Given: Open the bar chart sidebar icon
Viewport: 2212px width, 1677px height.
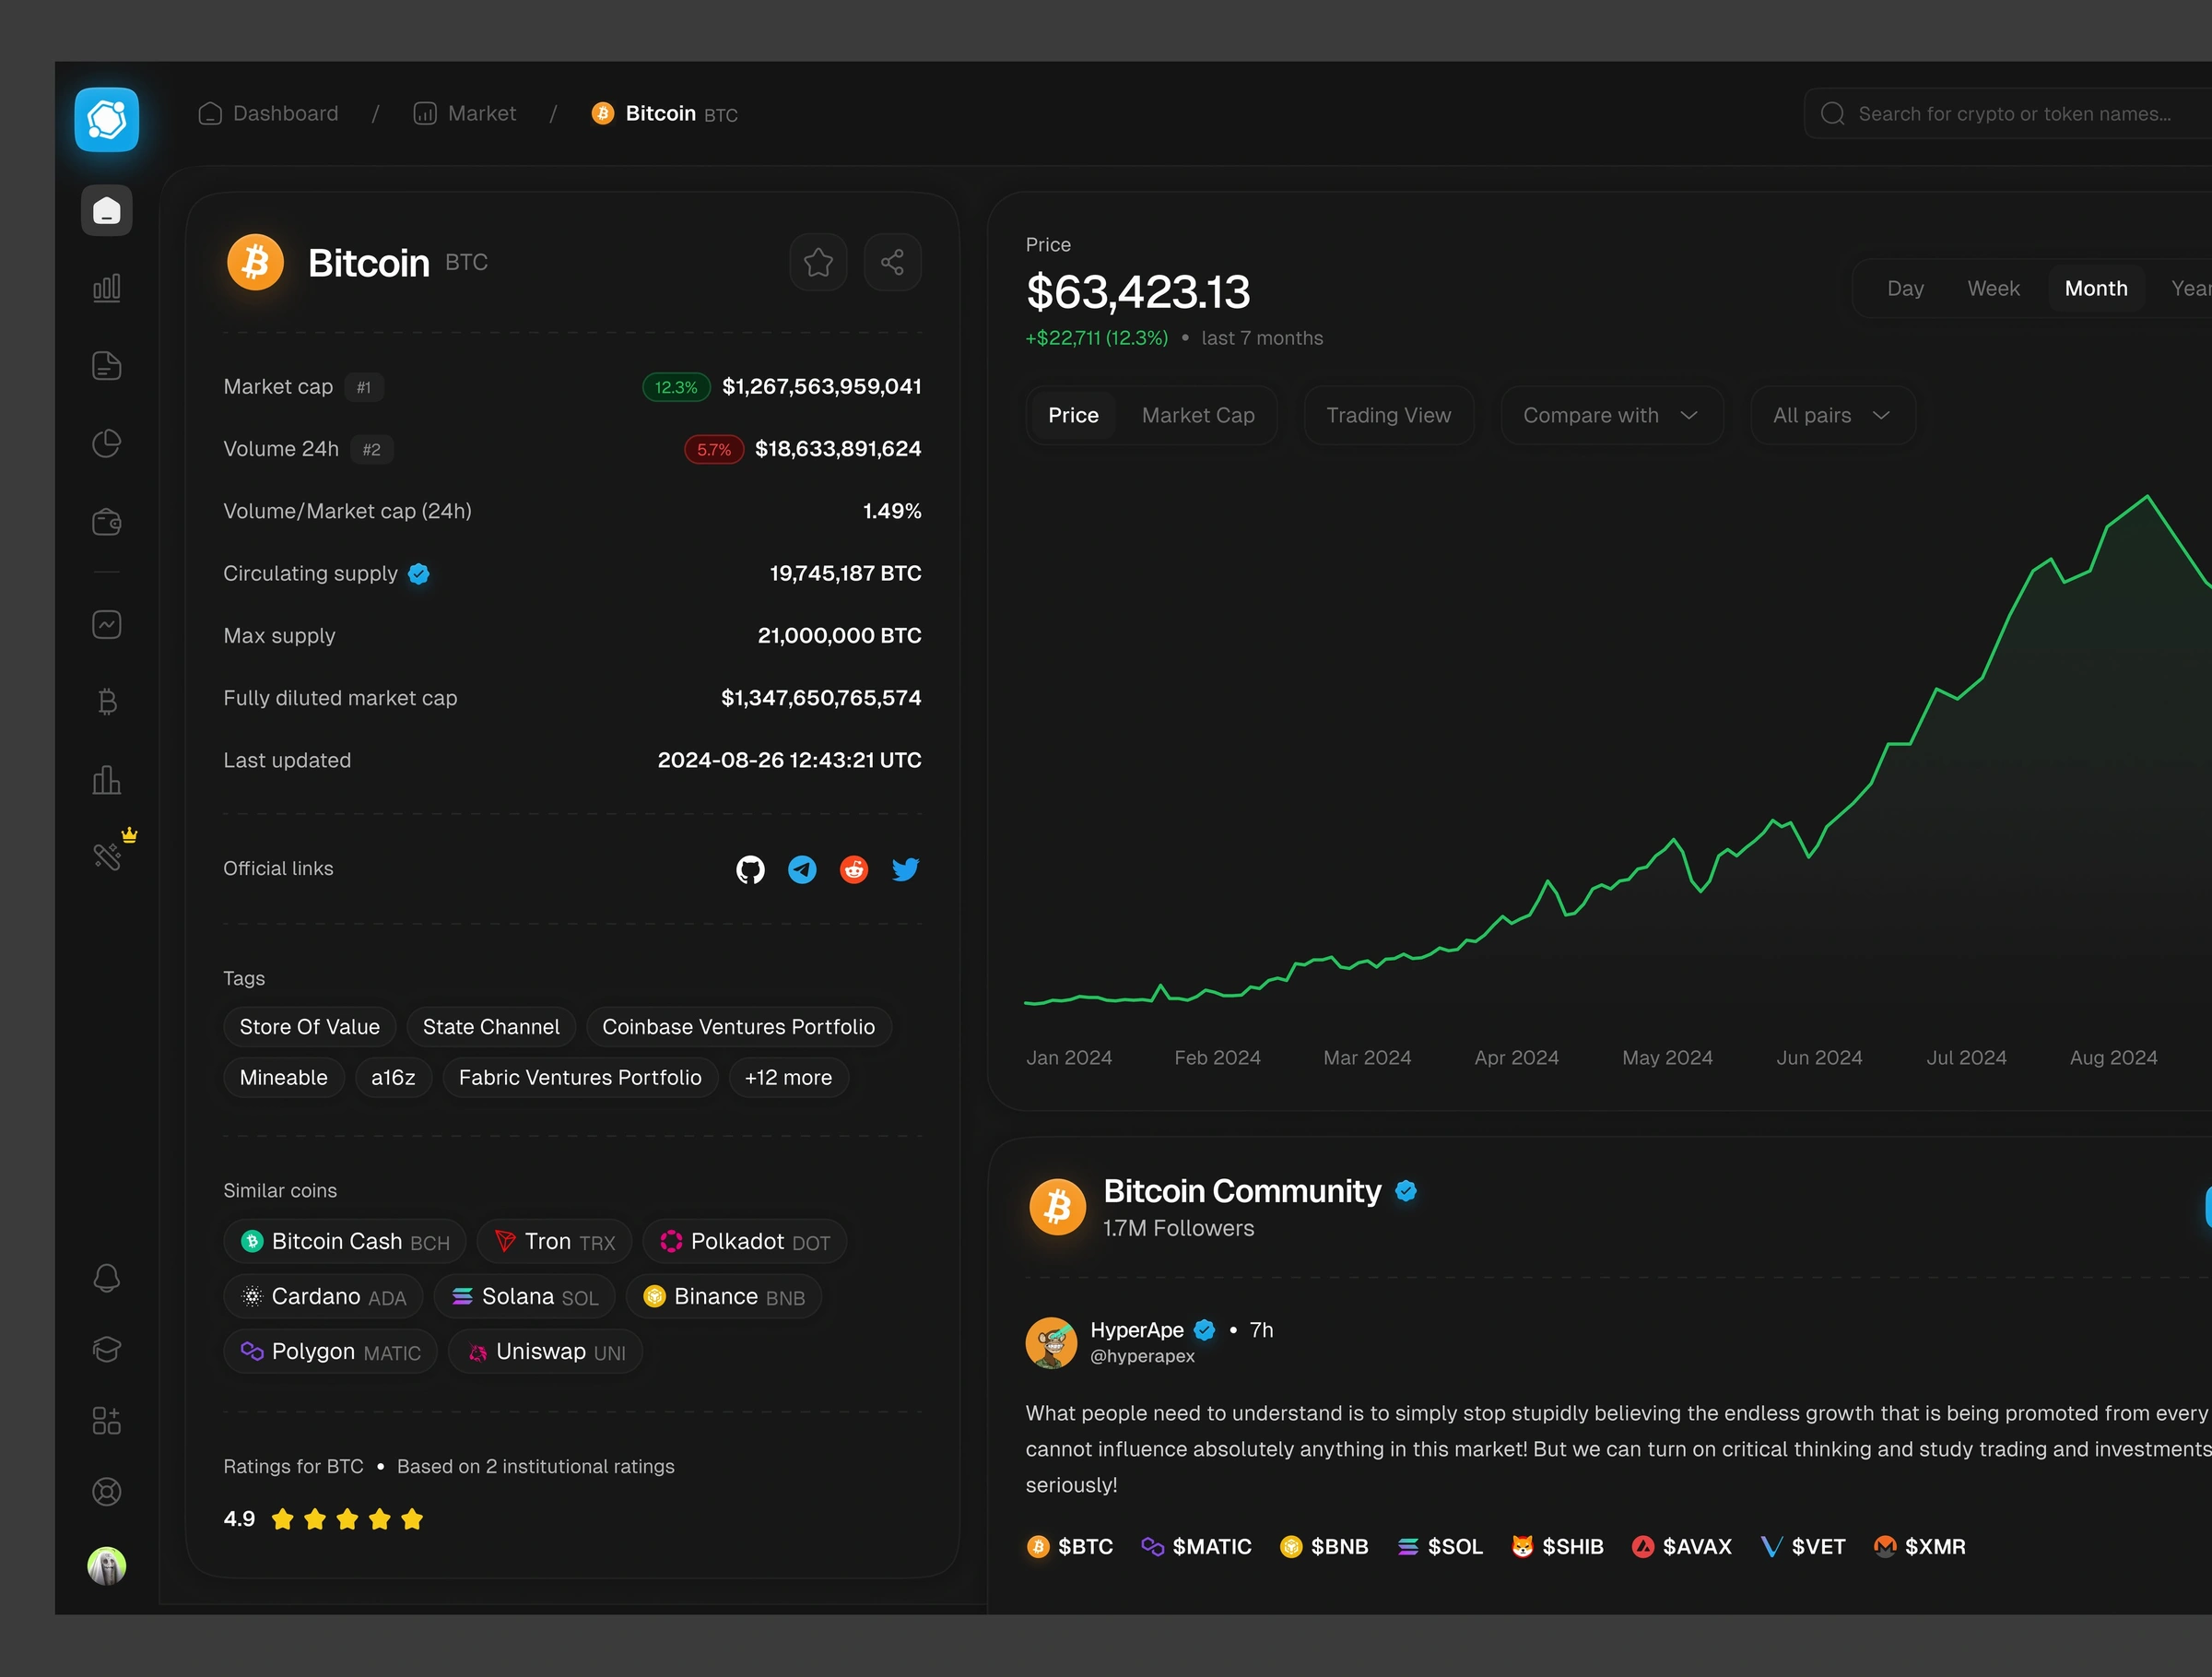Looking at the screenshot, I should tap(106, 288).
